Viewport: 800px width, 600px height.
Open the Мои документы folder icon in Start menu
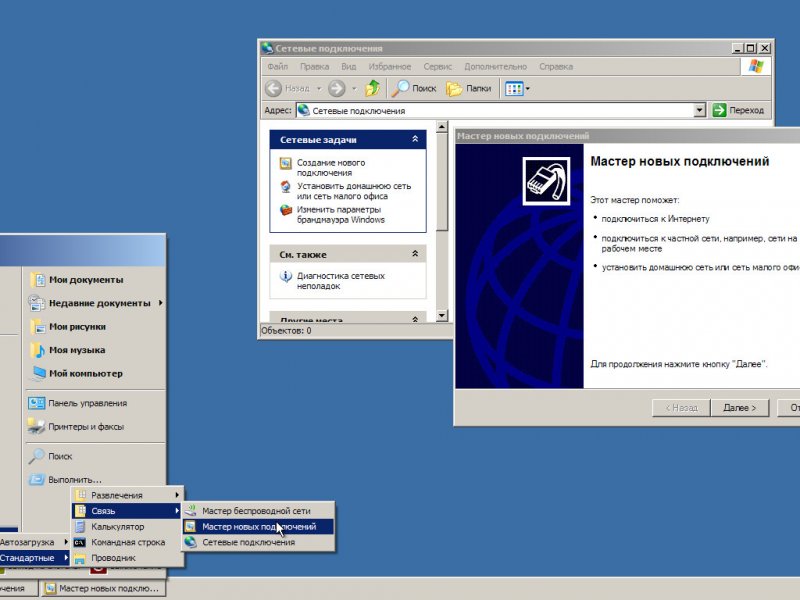tap(38, 280)
